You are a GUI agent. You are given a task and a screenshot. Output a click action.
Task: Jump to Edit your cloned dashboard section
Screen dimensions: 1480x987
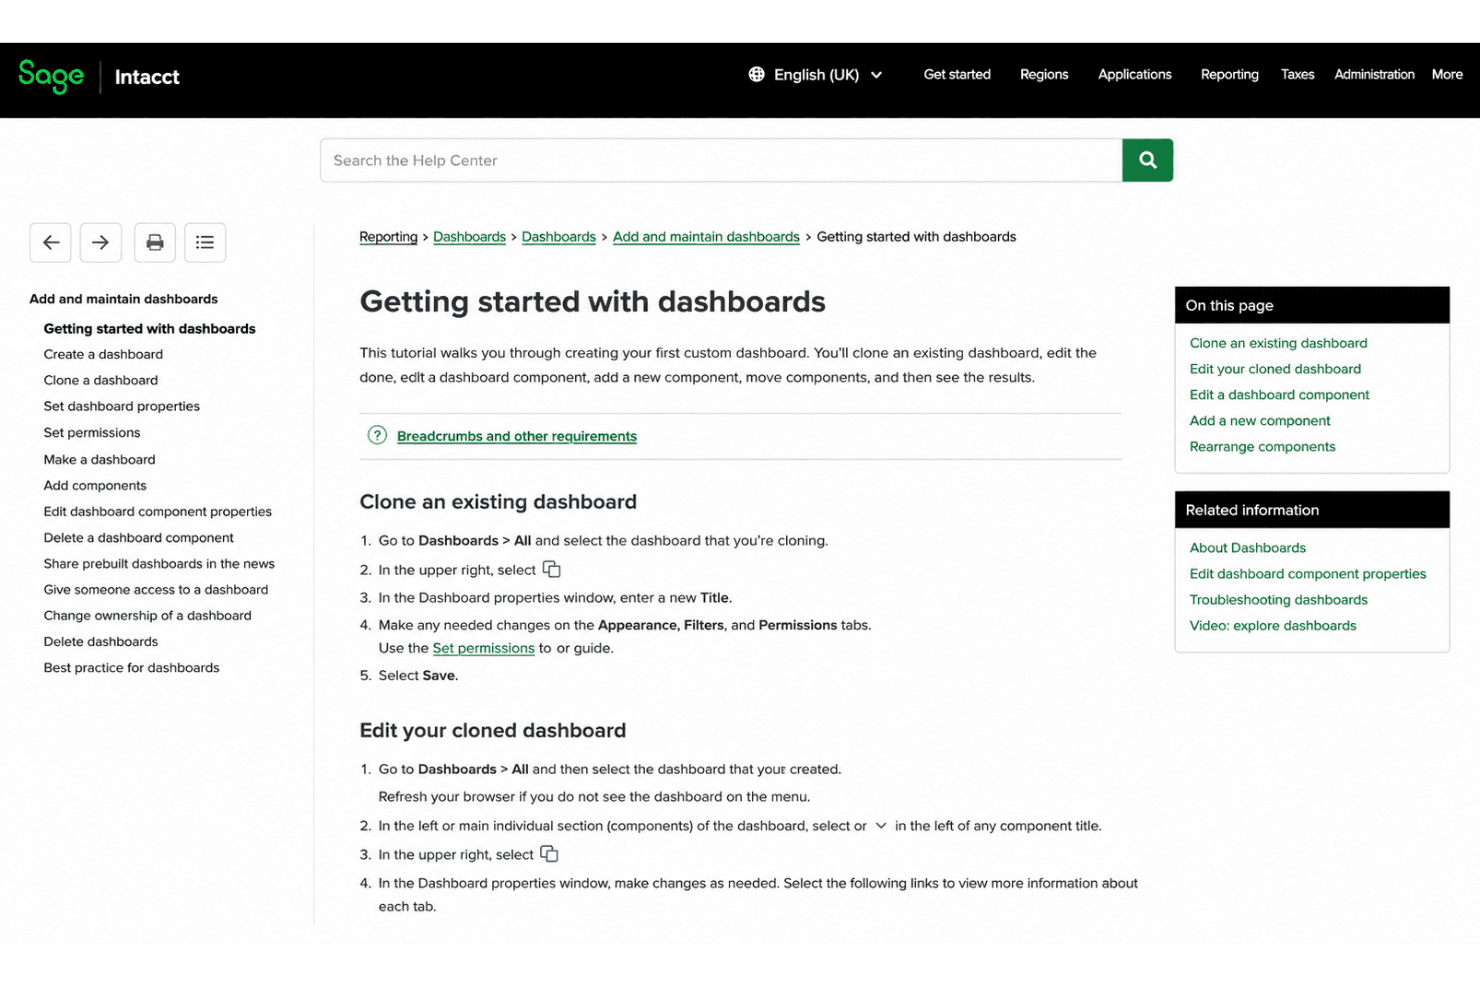[x=1275, y=369]
